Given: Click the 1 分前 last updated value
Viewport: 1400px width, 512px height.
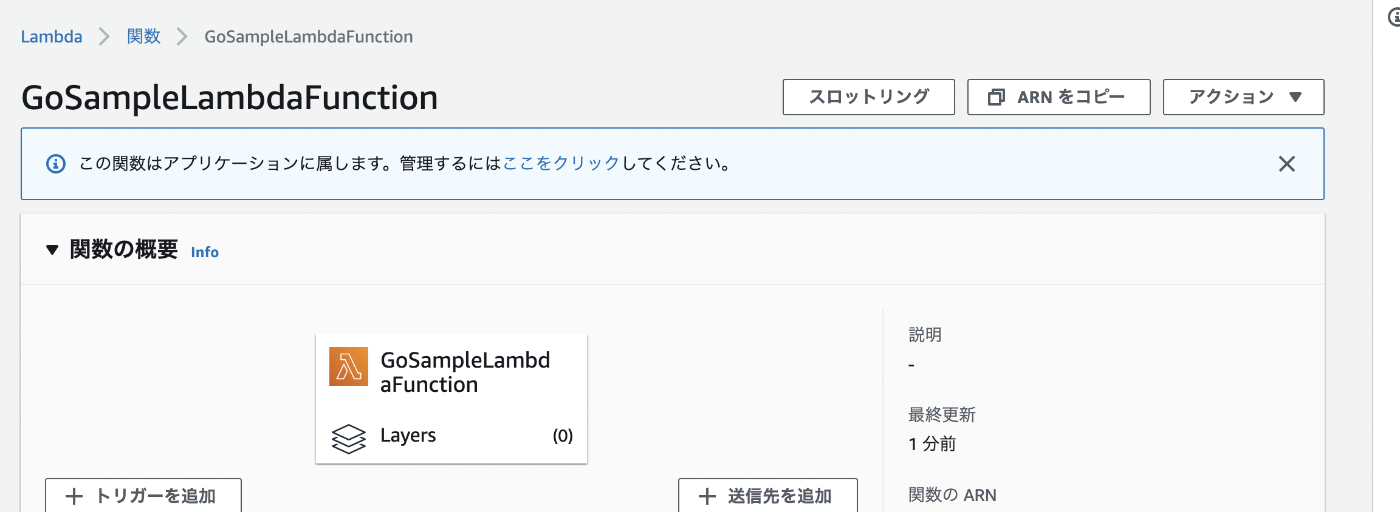Looking at the screenshot, I should click(932, 444).
